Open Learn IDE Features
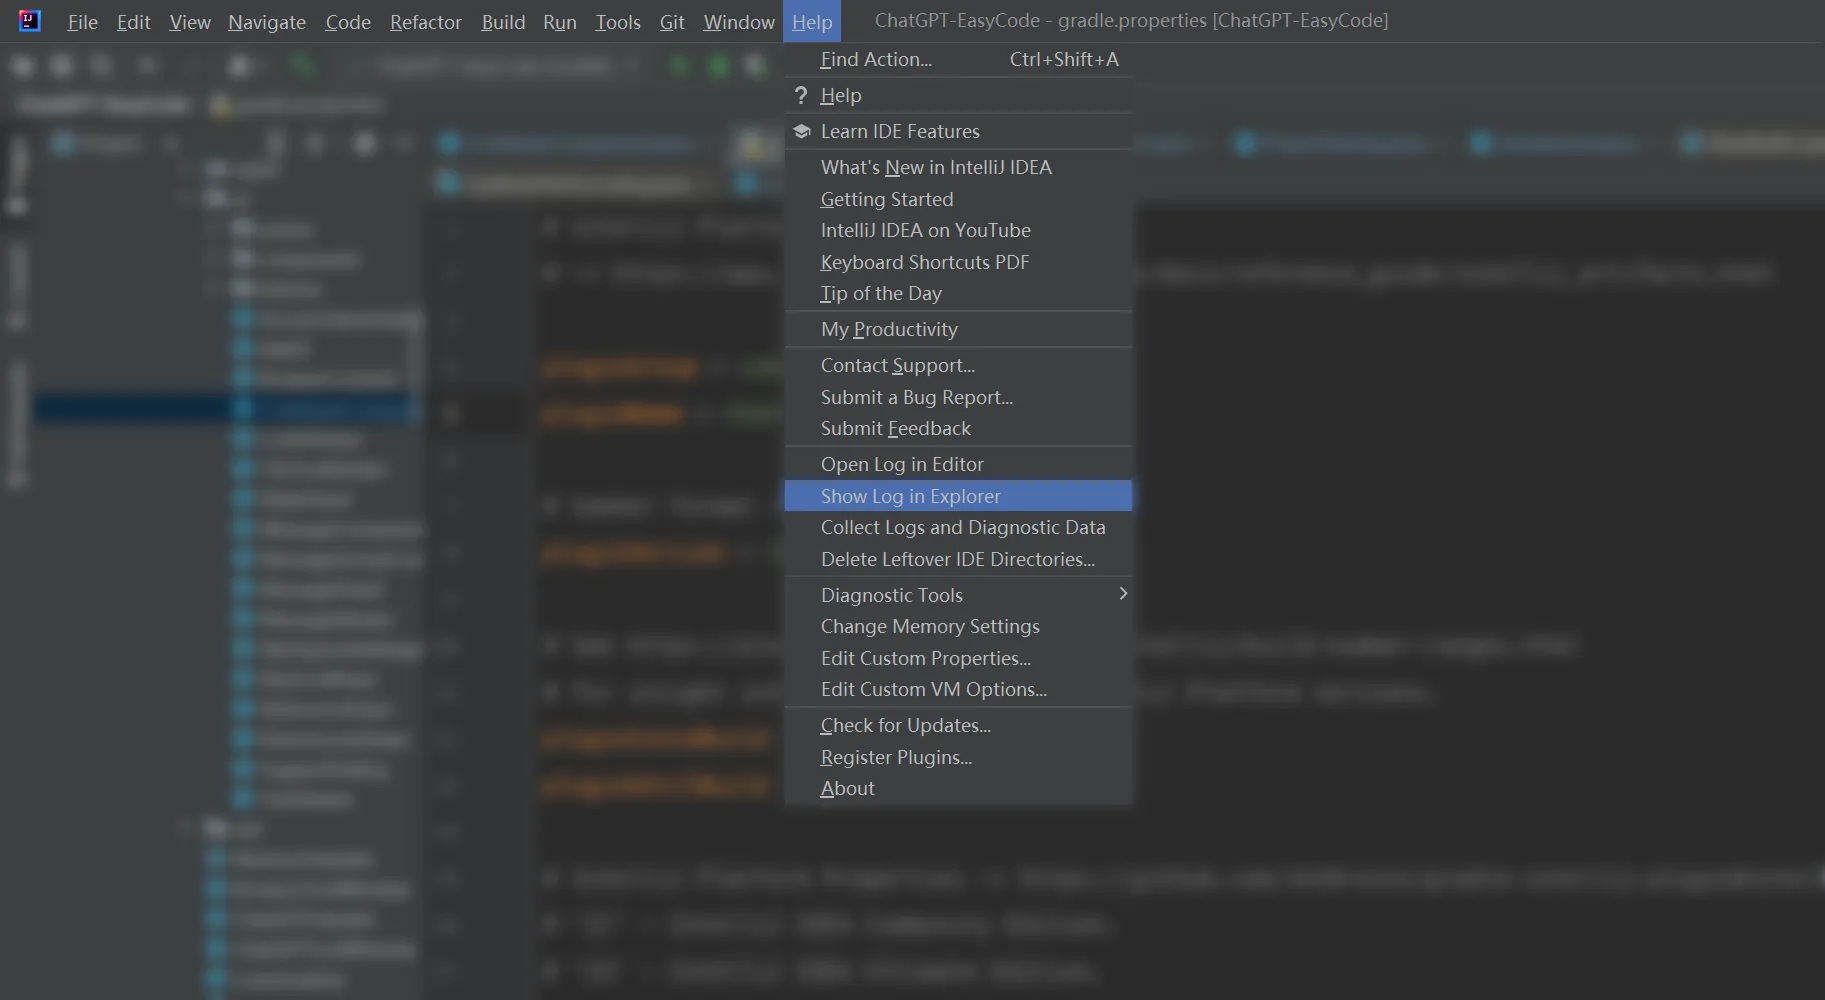1825x1000 pixels. click(958, 131)
